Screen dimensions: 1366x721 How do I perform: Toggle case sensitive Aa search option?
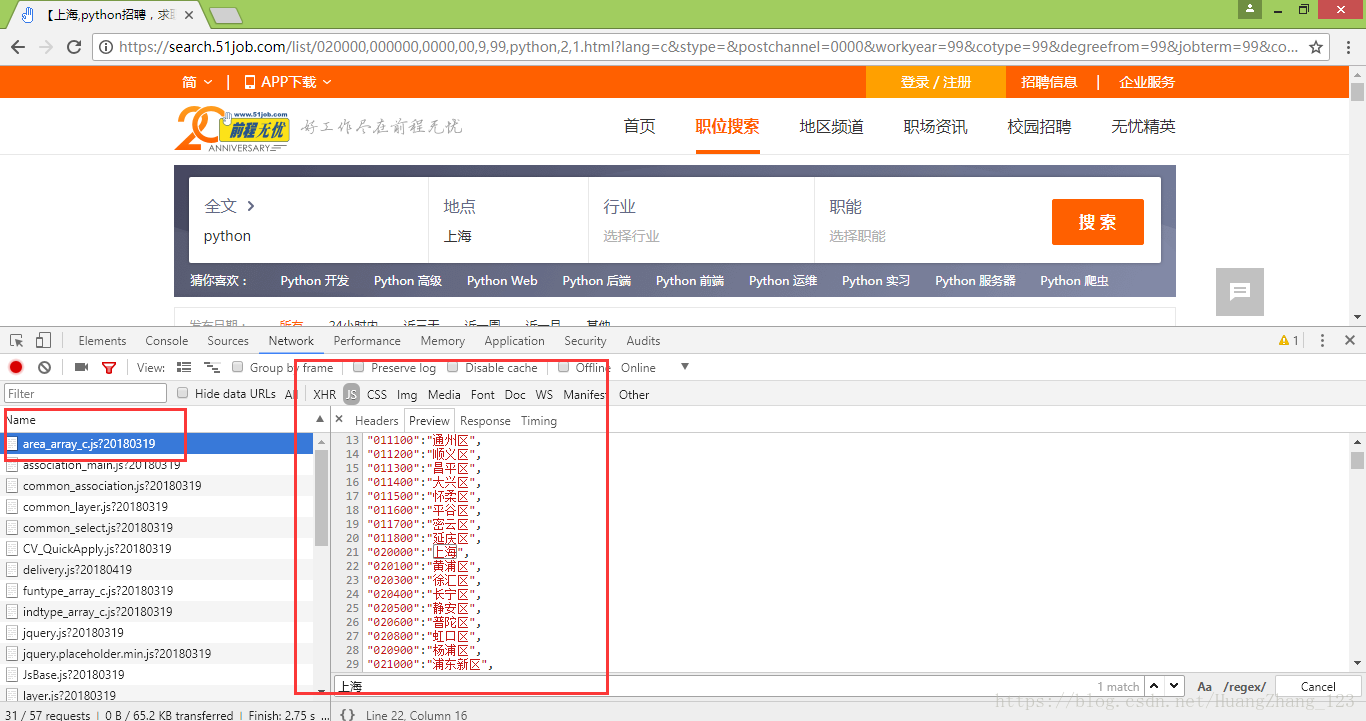(x=1204, y=687)
